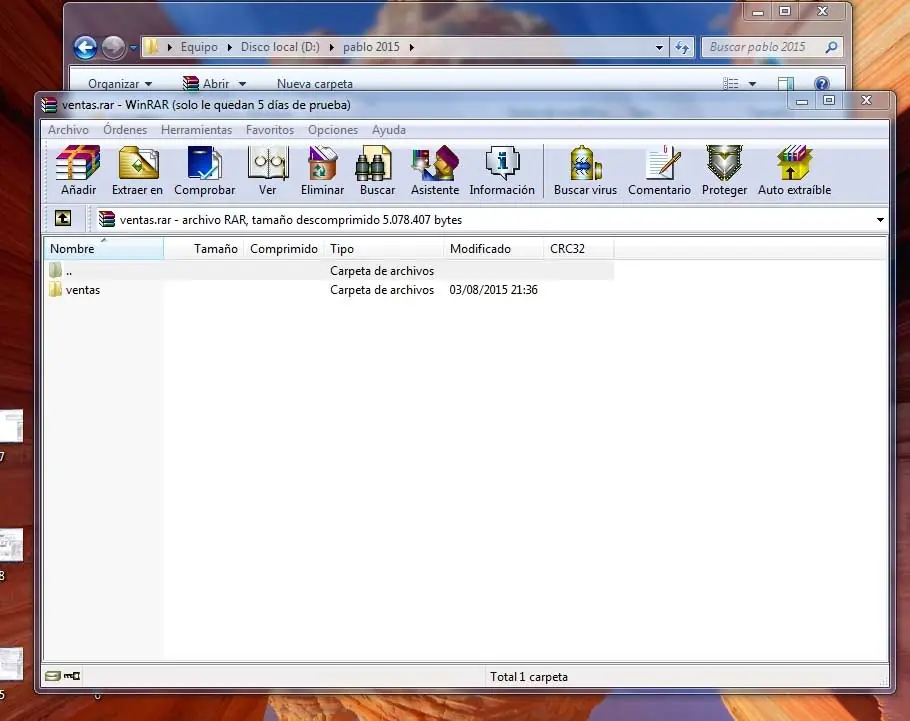The image size is (910, 721).
Task: Select the ventas folder row
Action: coord(328,290)
